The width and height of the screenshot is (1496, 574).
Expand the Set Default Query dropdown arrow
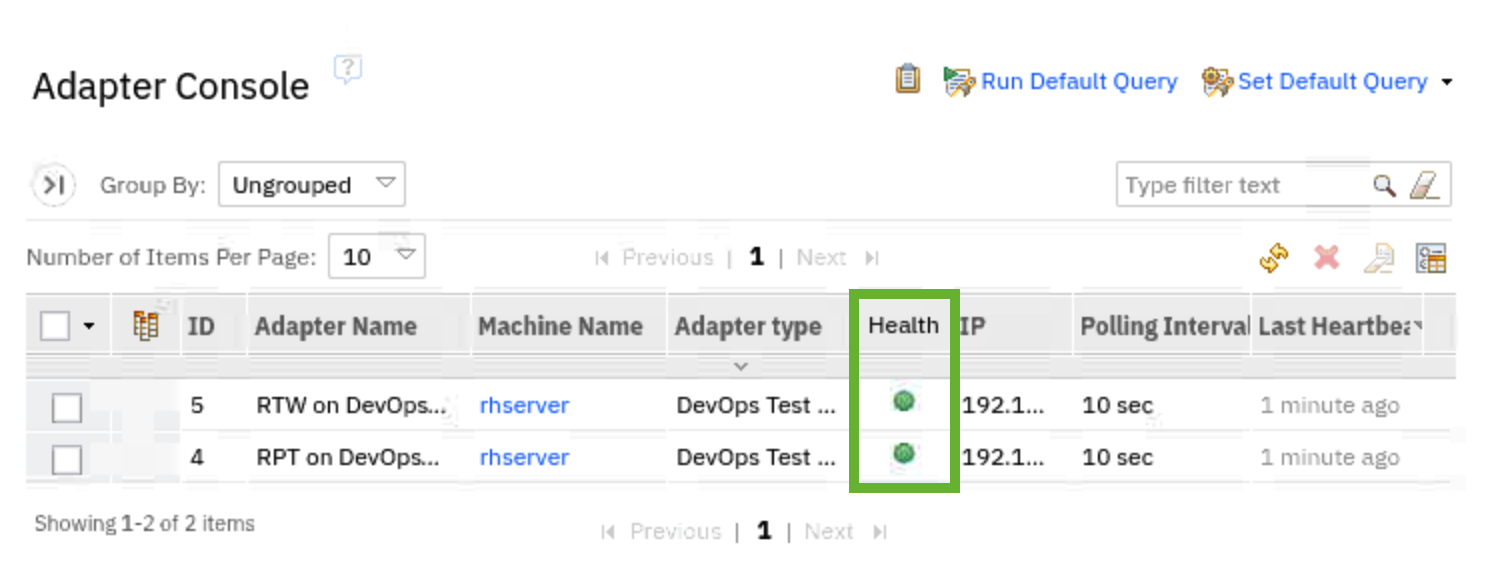(x=1446, y=82)
